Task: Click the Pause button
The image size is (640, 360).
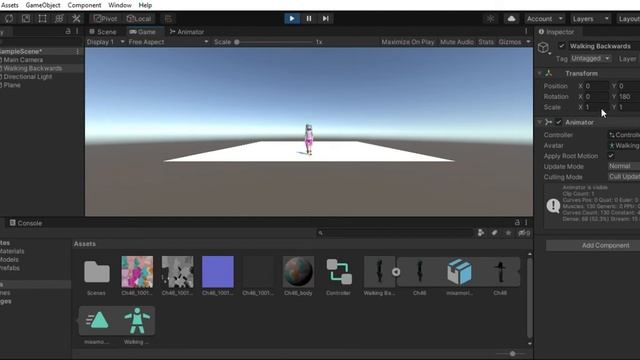Action: [309, 19]
